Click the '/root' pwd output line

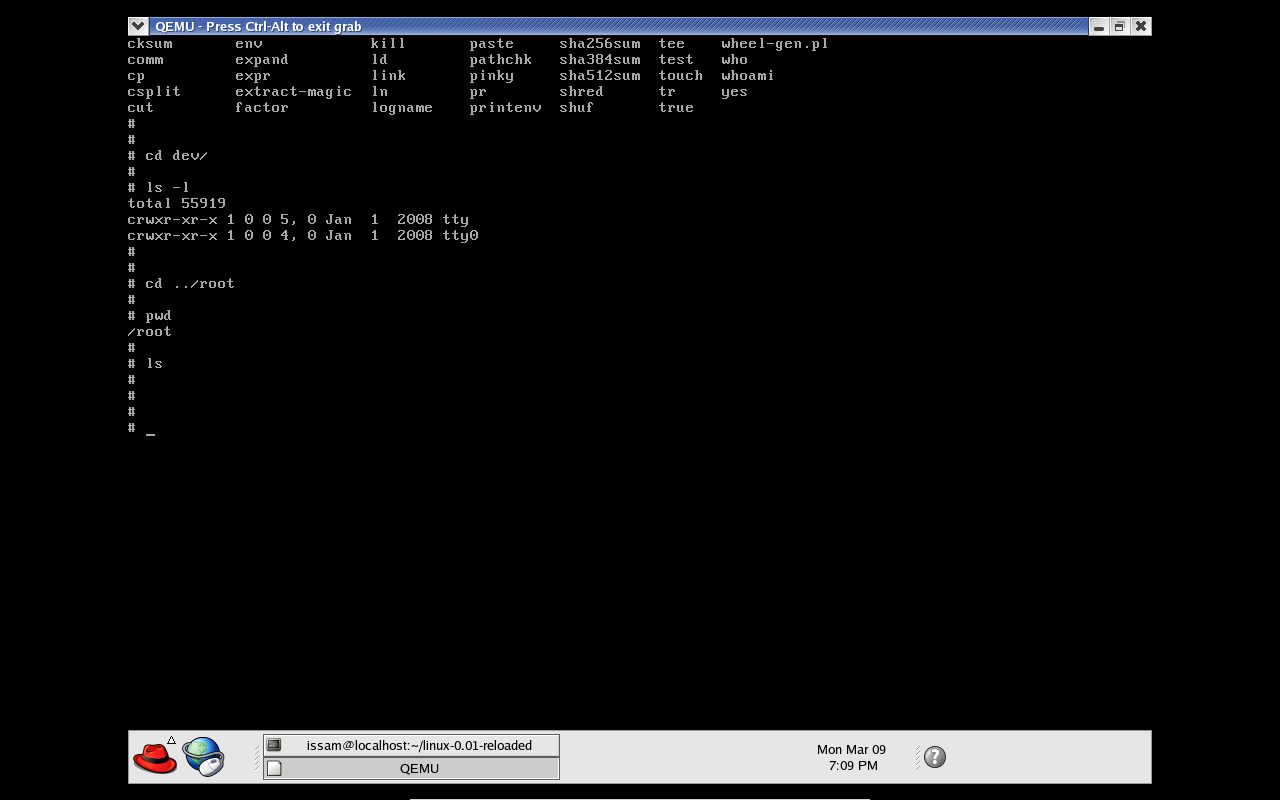tap(149, 332)
